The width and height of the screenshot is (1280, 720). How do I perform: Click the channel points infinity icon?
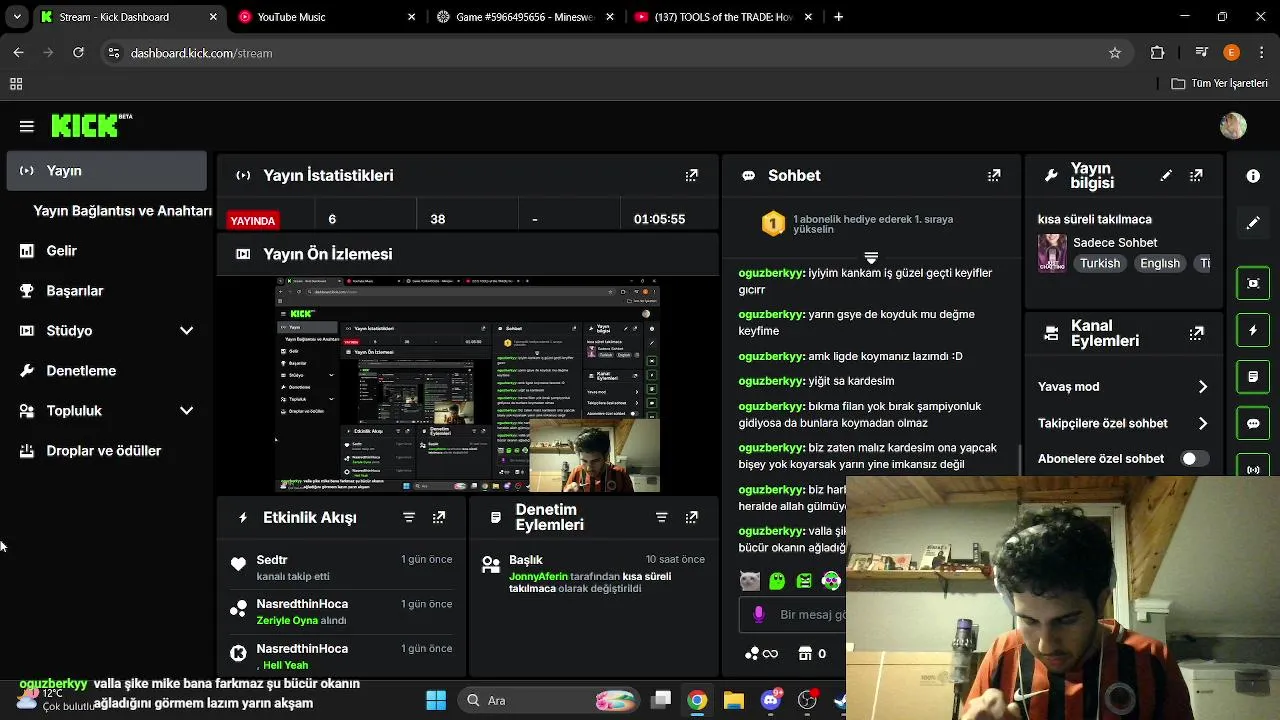(x=761, y=654)
